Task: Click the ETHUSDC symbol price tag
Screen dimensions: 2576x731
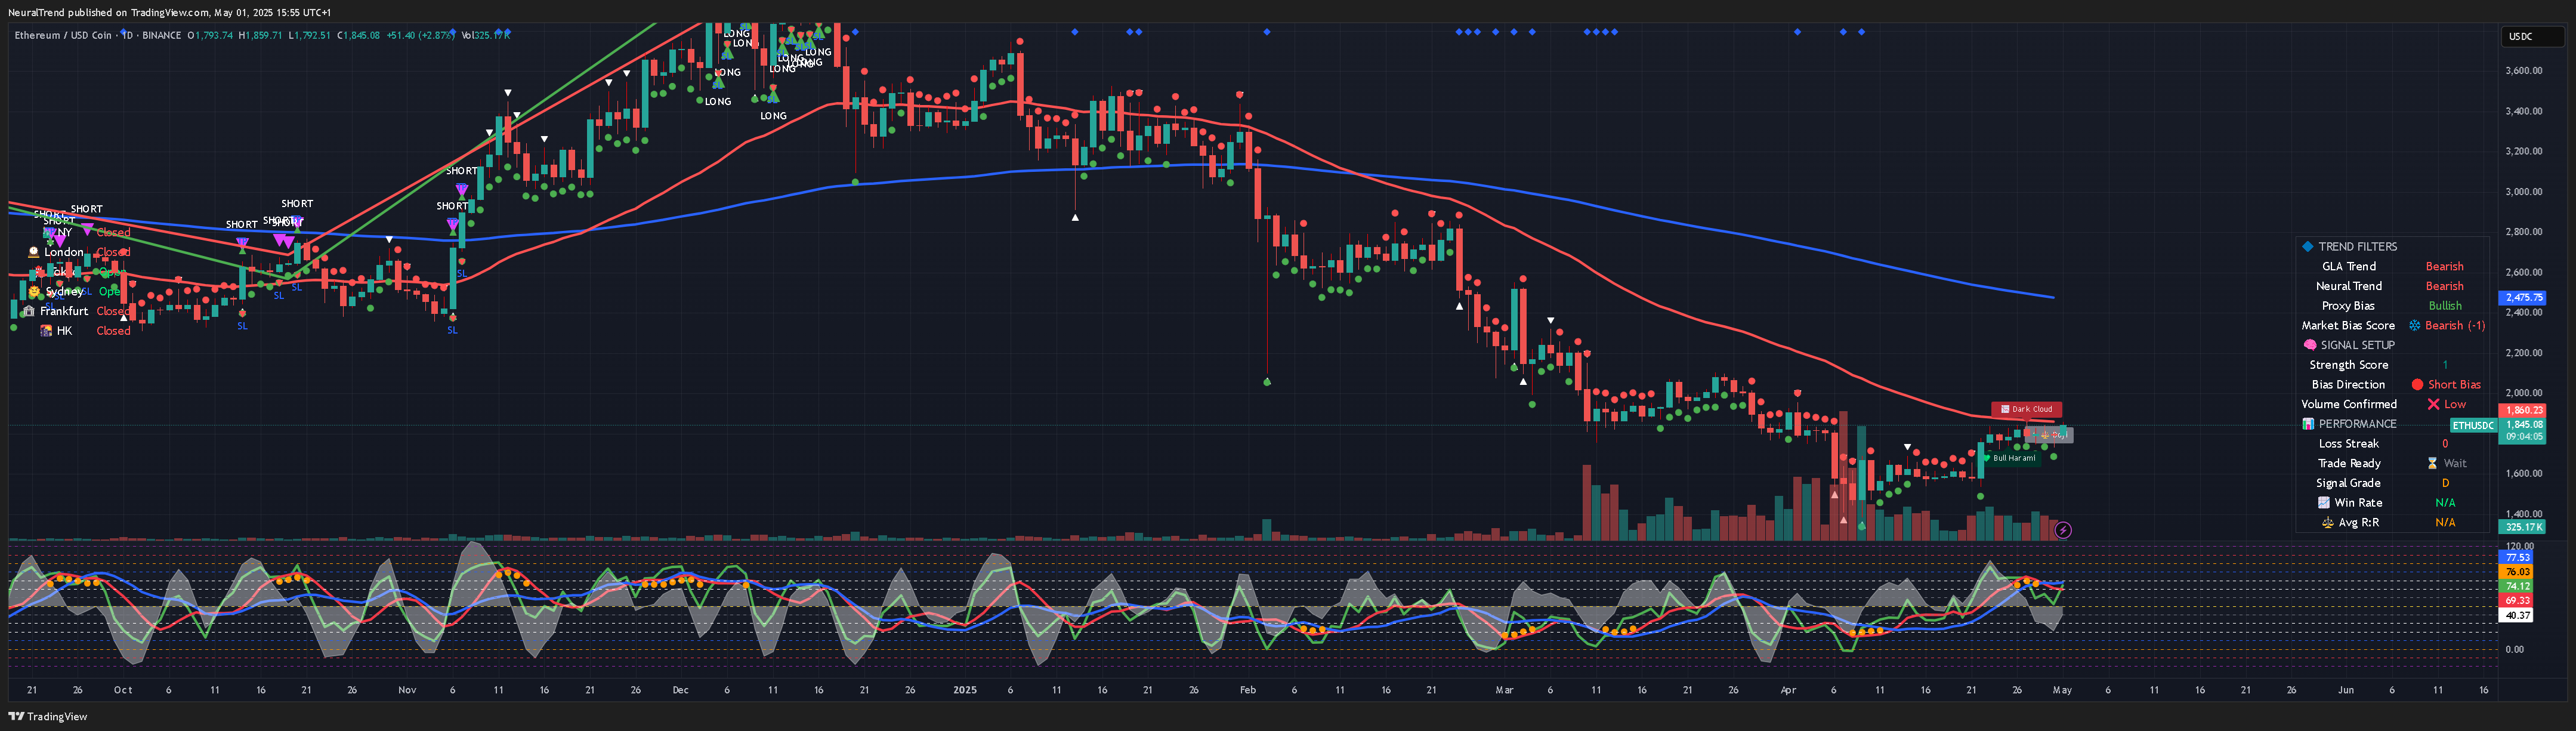Action: click(2473, 425)
